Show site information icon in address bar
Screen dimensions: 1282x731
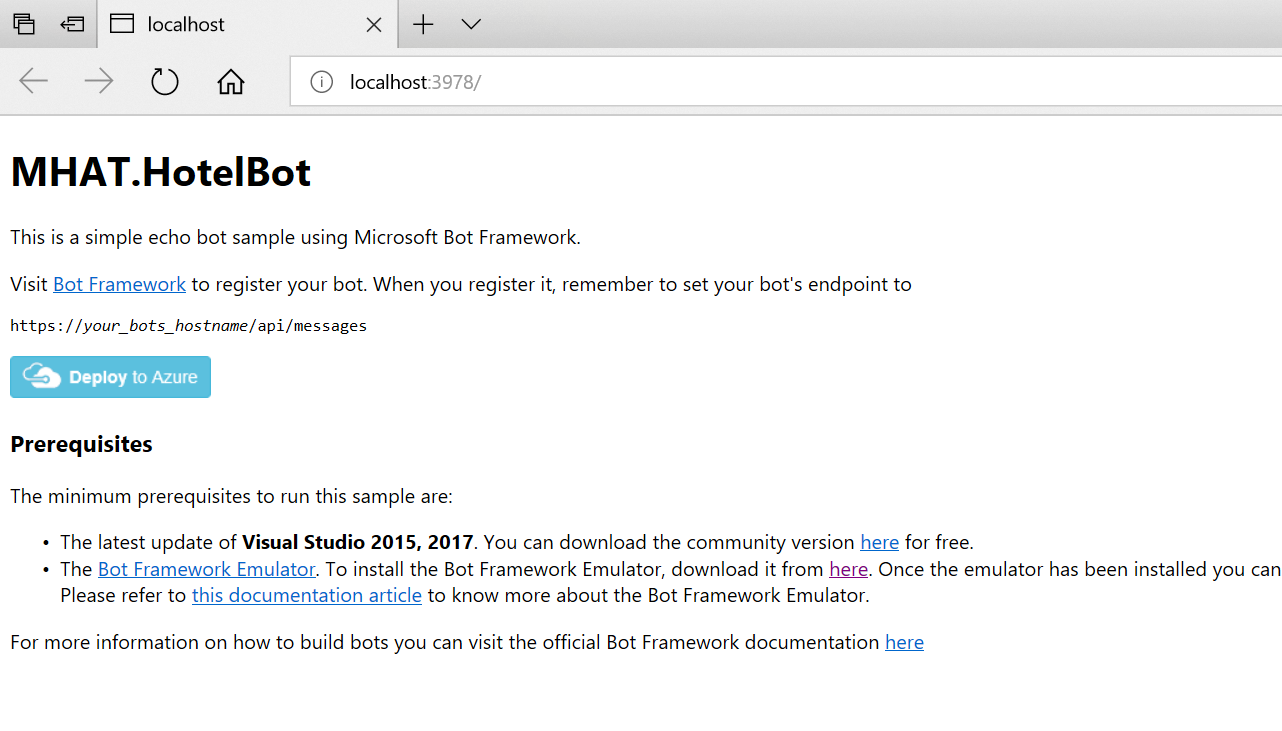click(x=321, y=82)
